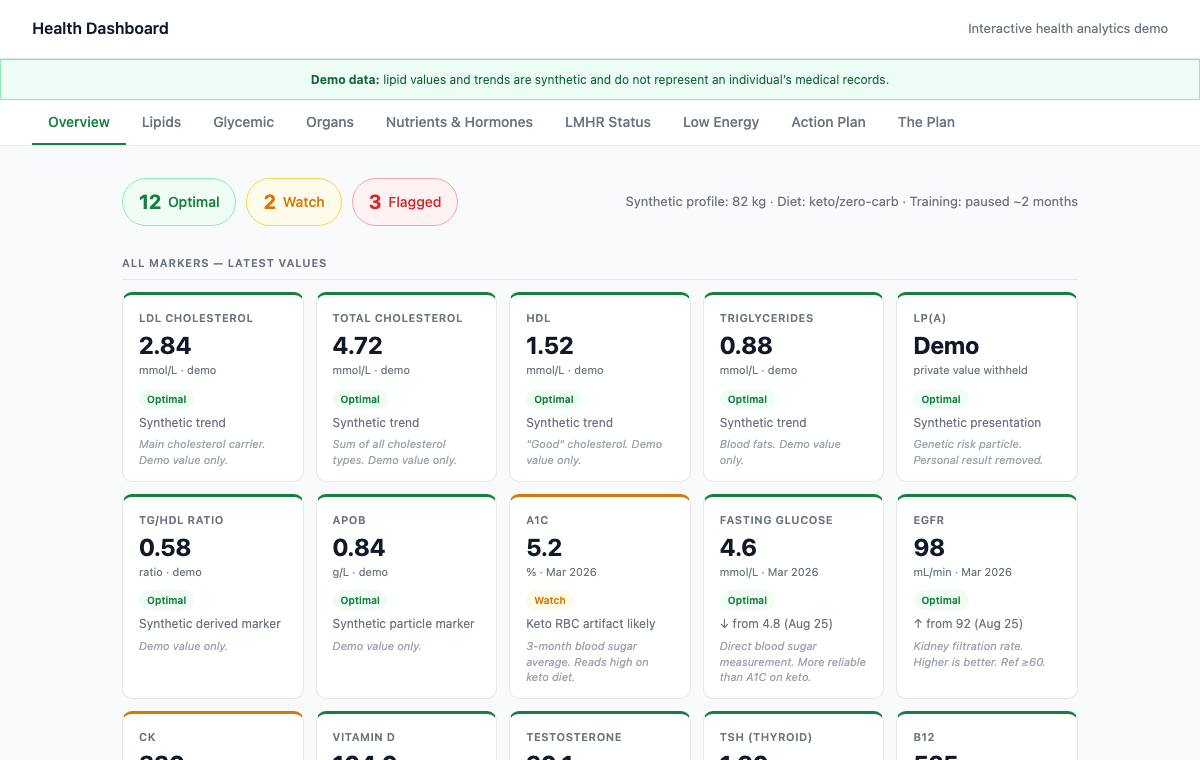This screenshot has width=1200, height=760.
Task: Click the Demo data notice banner
Action: [x=600, y=80]
